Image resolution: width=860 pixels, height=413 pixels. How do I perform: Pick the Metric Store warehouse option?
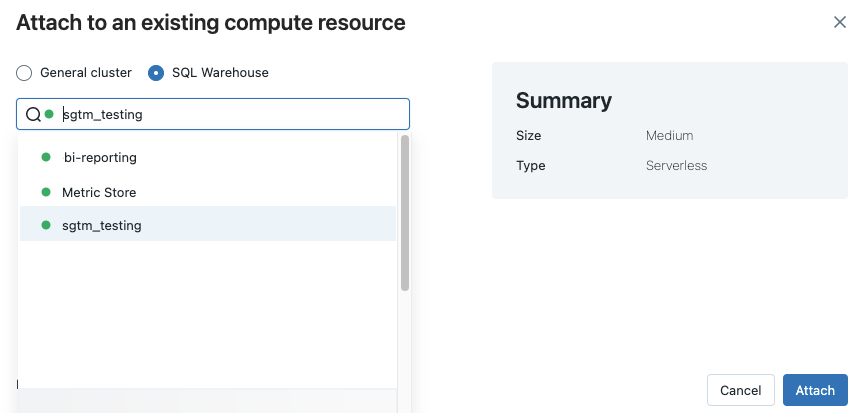pyautogui.click(x=99, y=192)
